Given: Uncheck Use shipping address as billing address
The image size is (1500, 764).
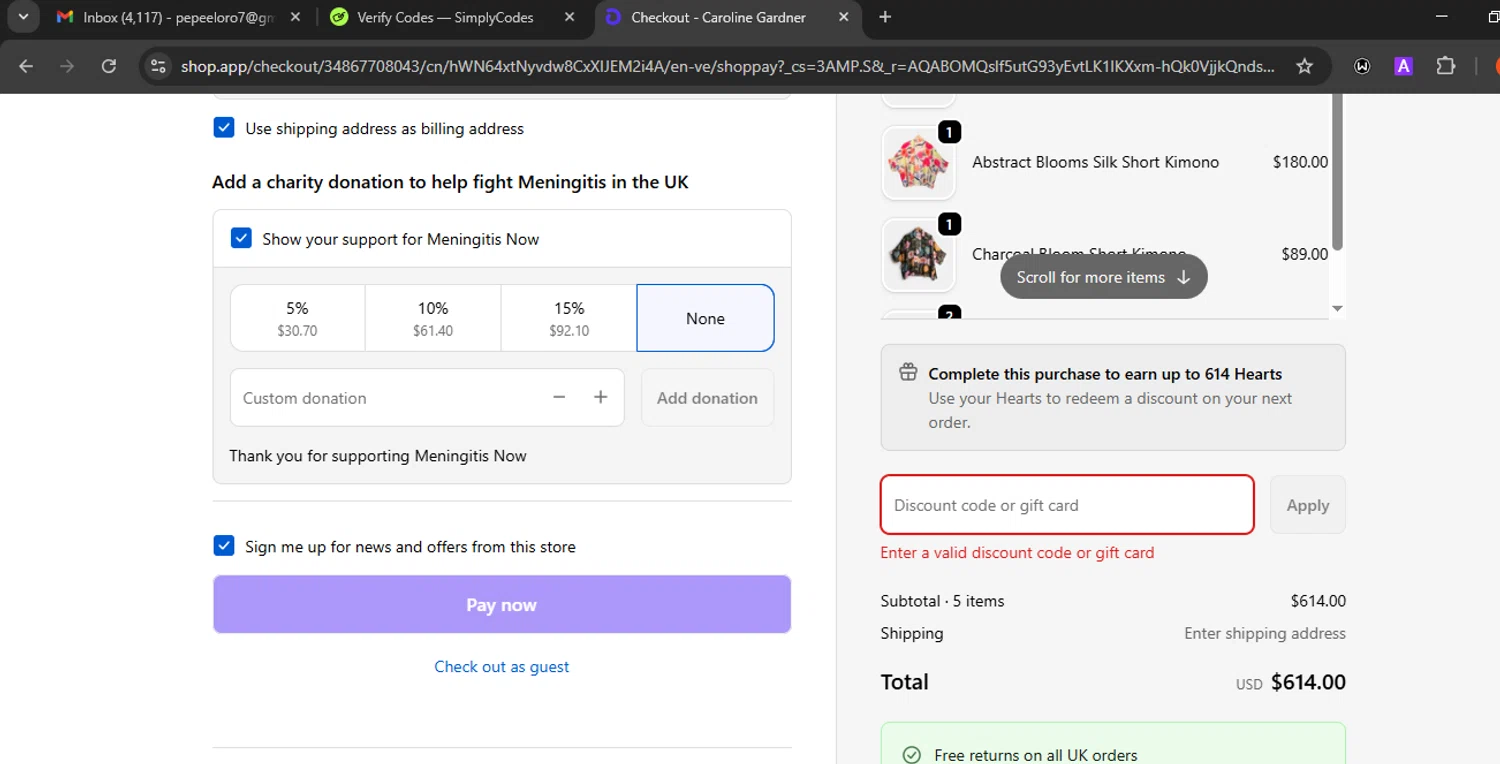Looking at the screenshot, I should [x=224, y=128].
